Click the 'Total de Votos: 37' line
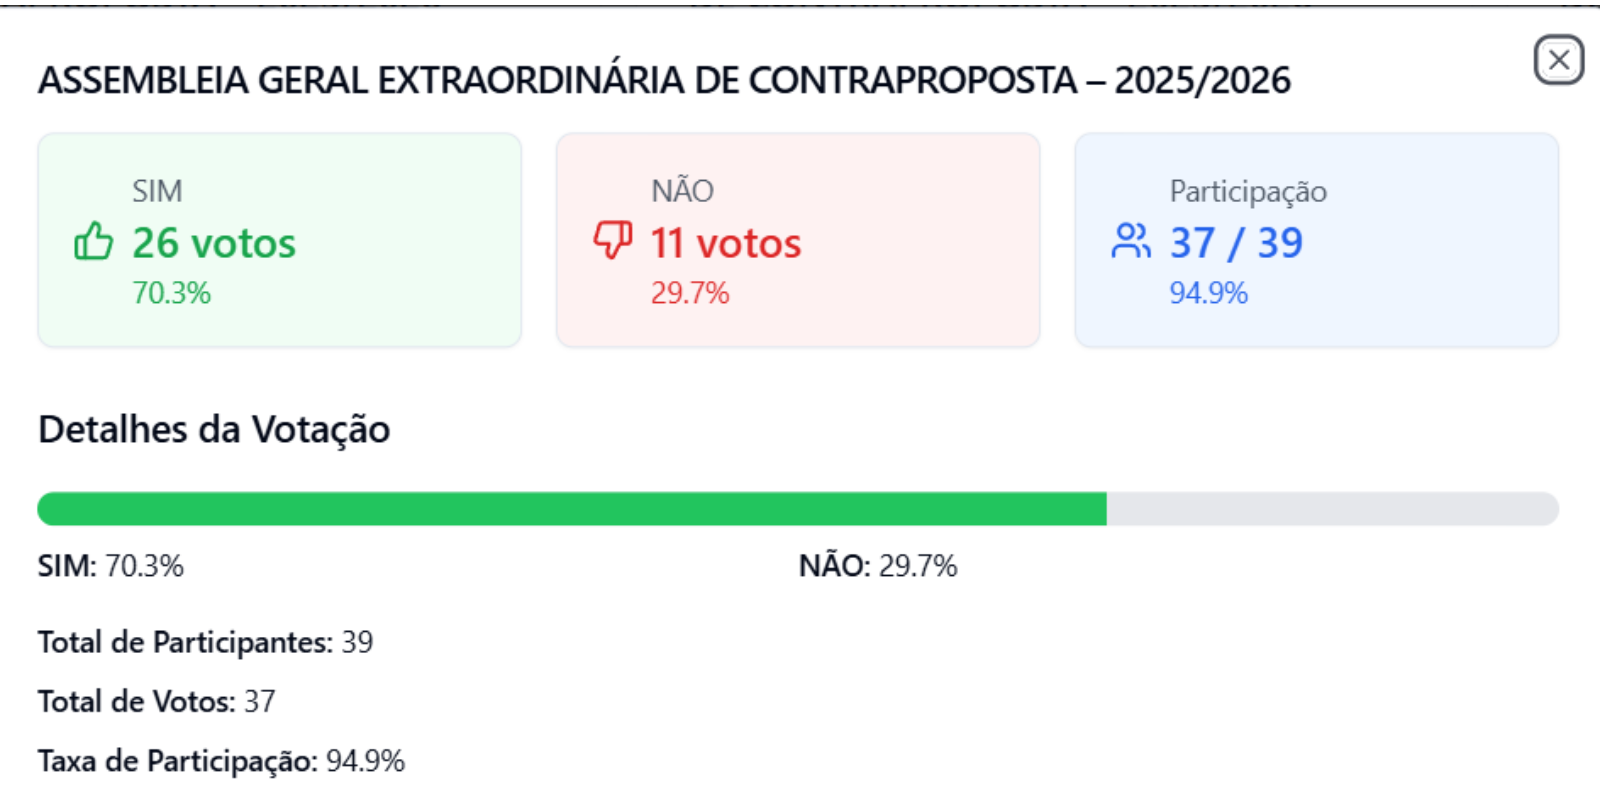This screenshot has width=1600, height=800. click(x=157, y=701)
